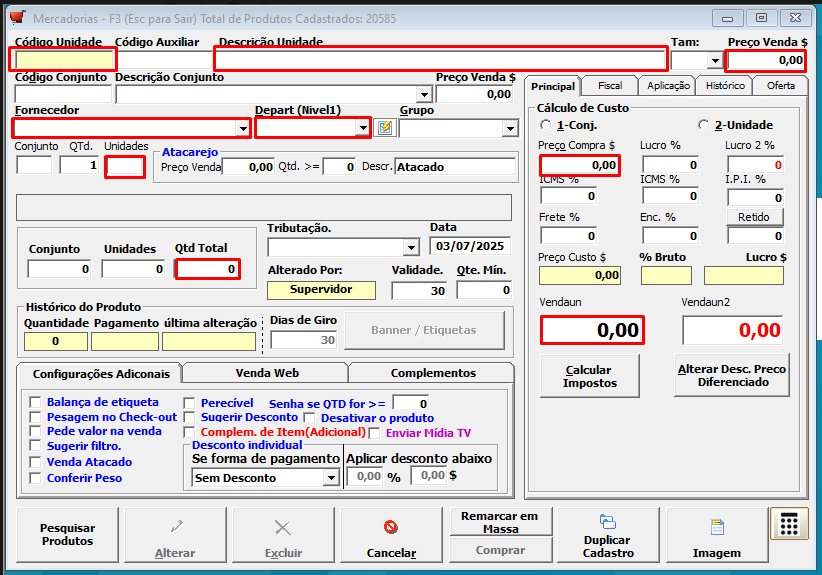The image size is (822, 575).
Task: Expand the Se forma de pagamento dropdown
Action: [x=331, y=478]
